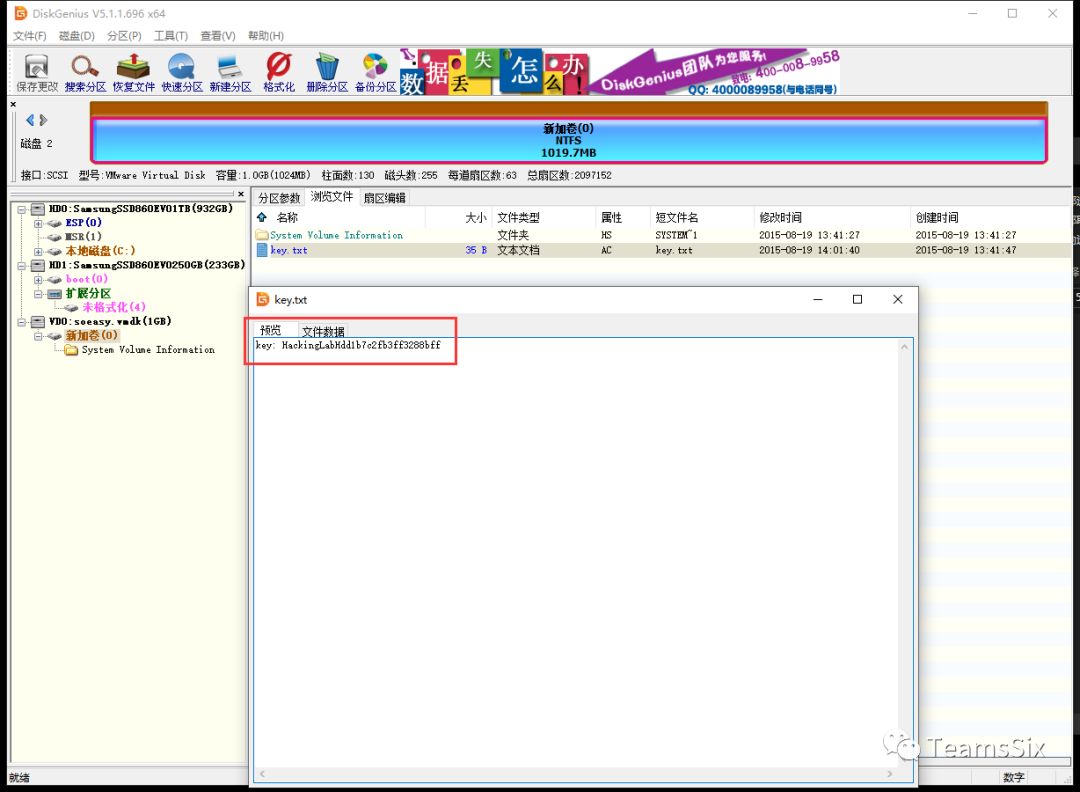Sort by Name (名称) column header
The image size is (1080, 792).
tap(287, 218)
